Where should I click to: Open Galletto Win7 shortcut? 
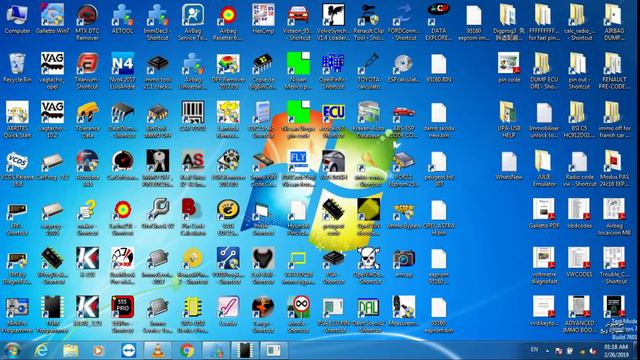52,20
